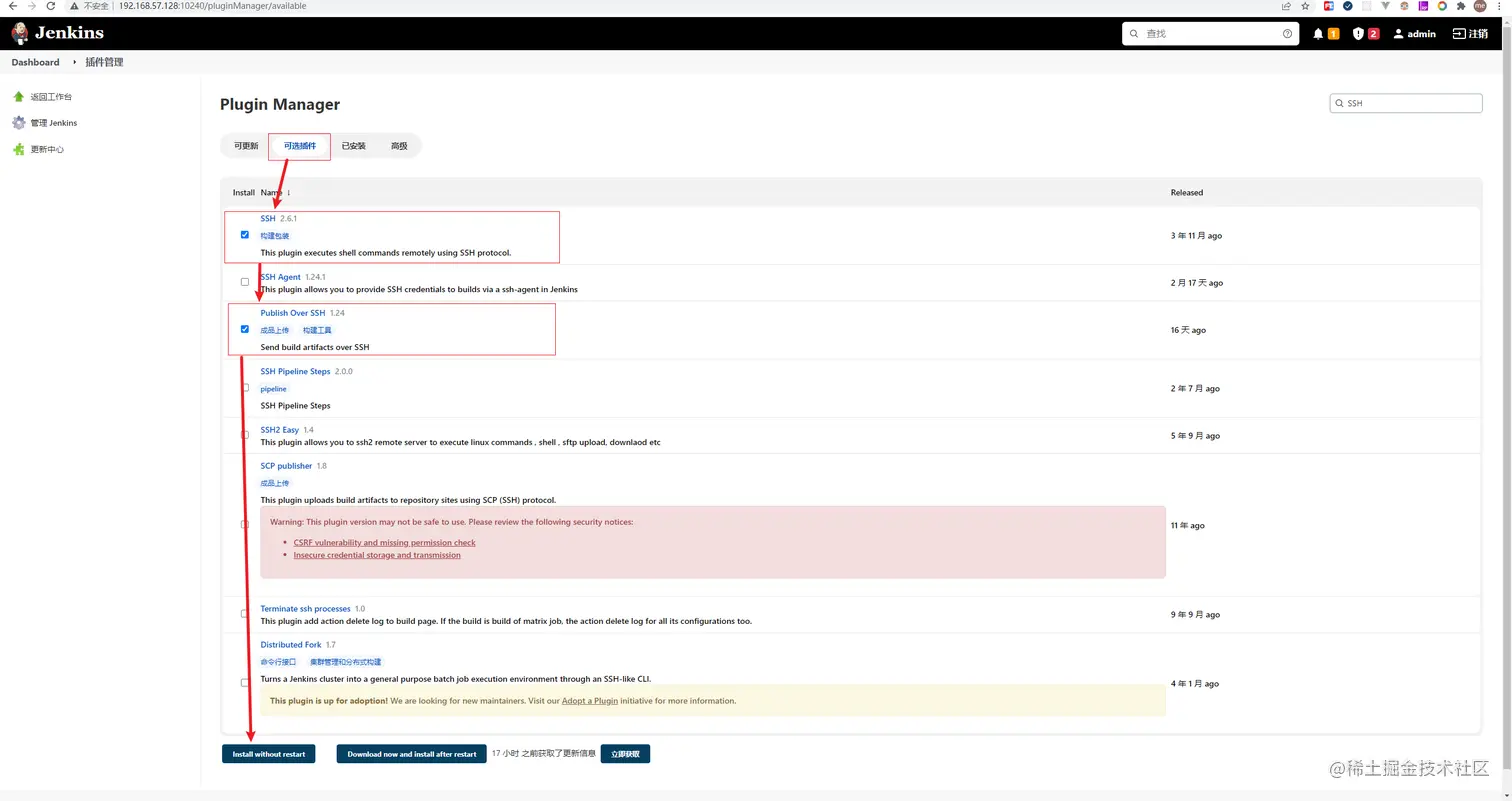Open Insecure credential storage and transmission notice
Screen dimensions: 1512x801
pyautogui.click(x=377, y=555)
